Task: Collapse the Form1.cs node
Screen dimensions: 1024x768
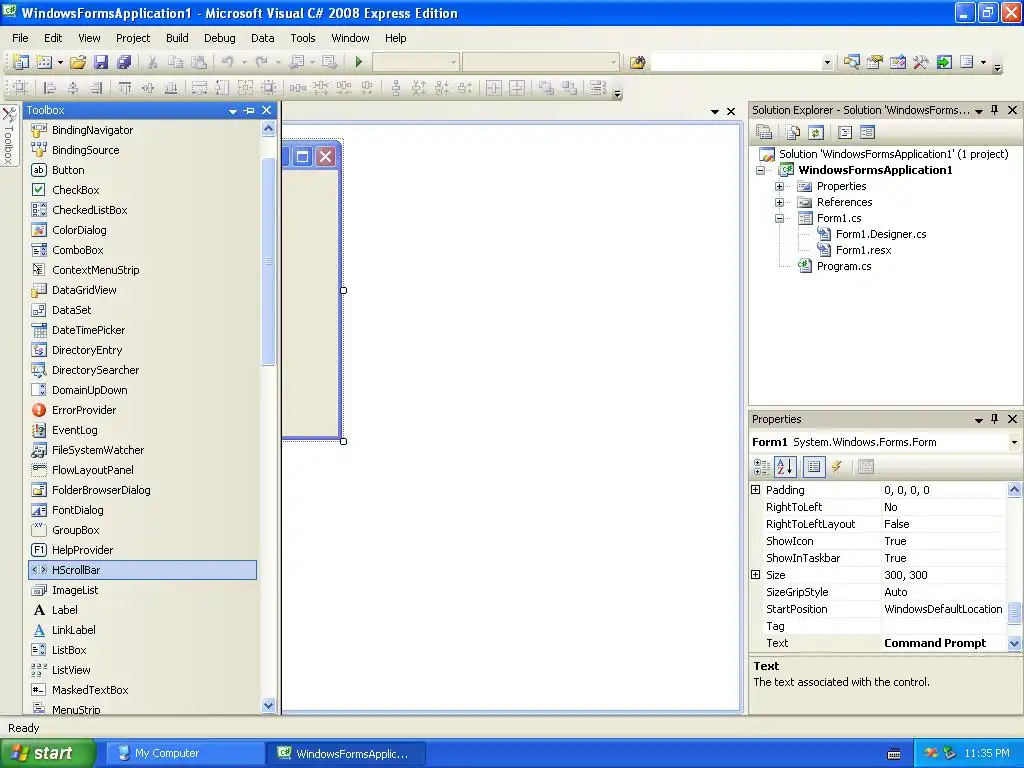Action: [x=779, y=218]
